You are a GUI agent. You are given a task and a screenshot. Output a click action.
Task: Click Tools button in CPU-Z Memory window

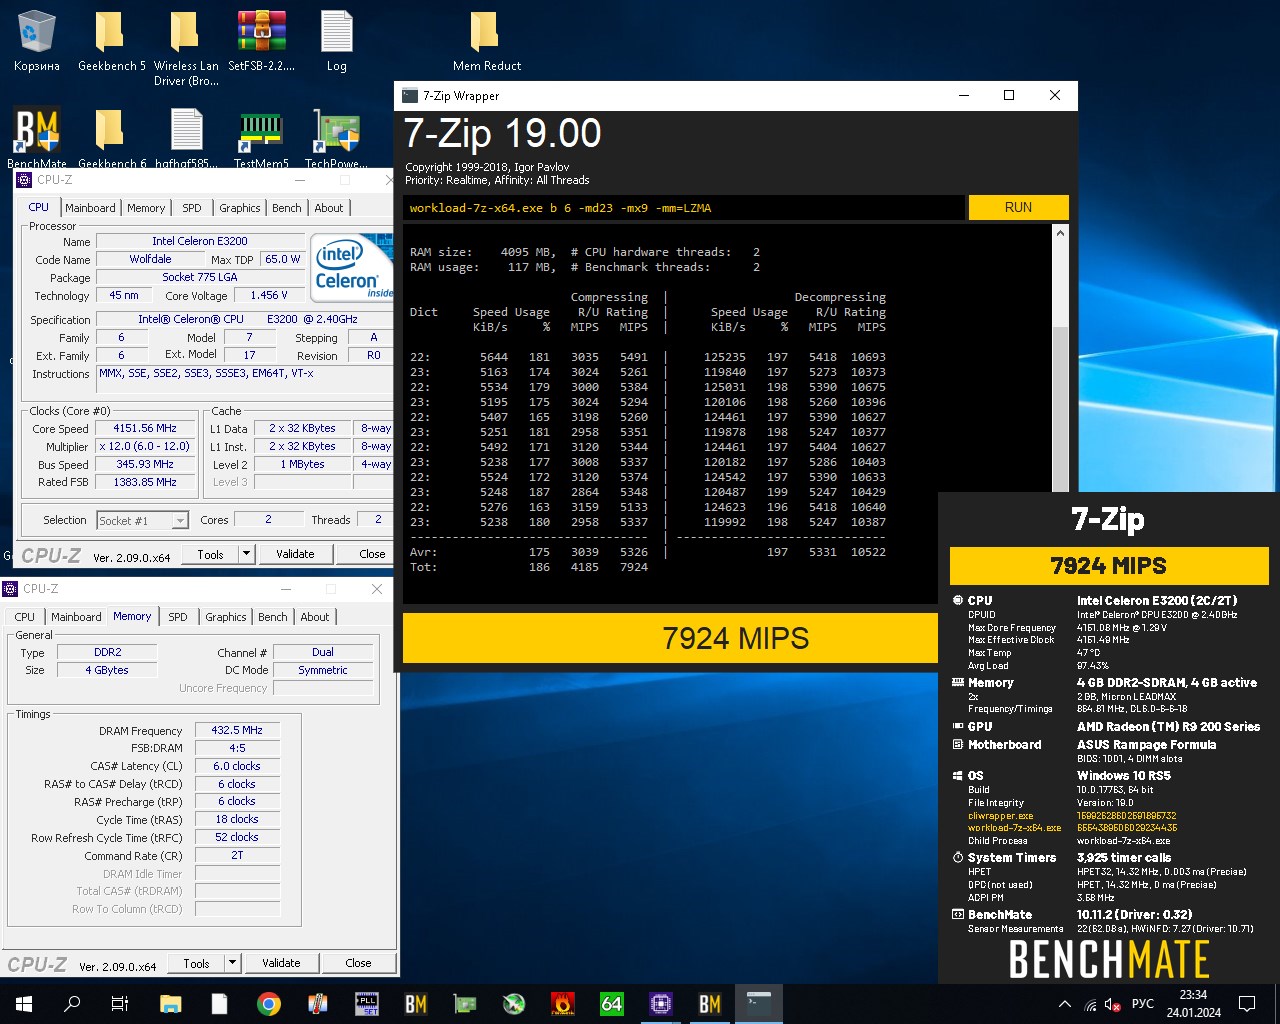[197, 963]
